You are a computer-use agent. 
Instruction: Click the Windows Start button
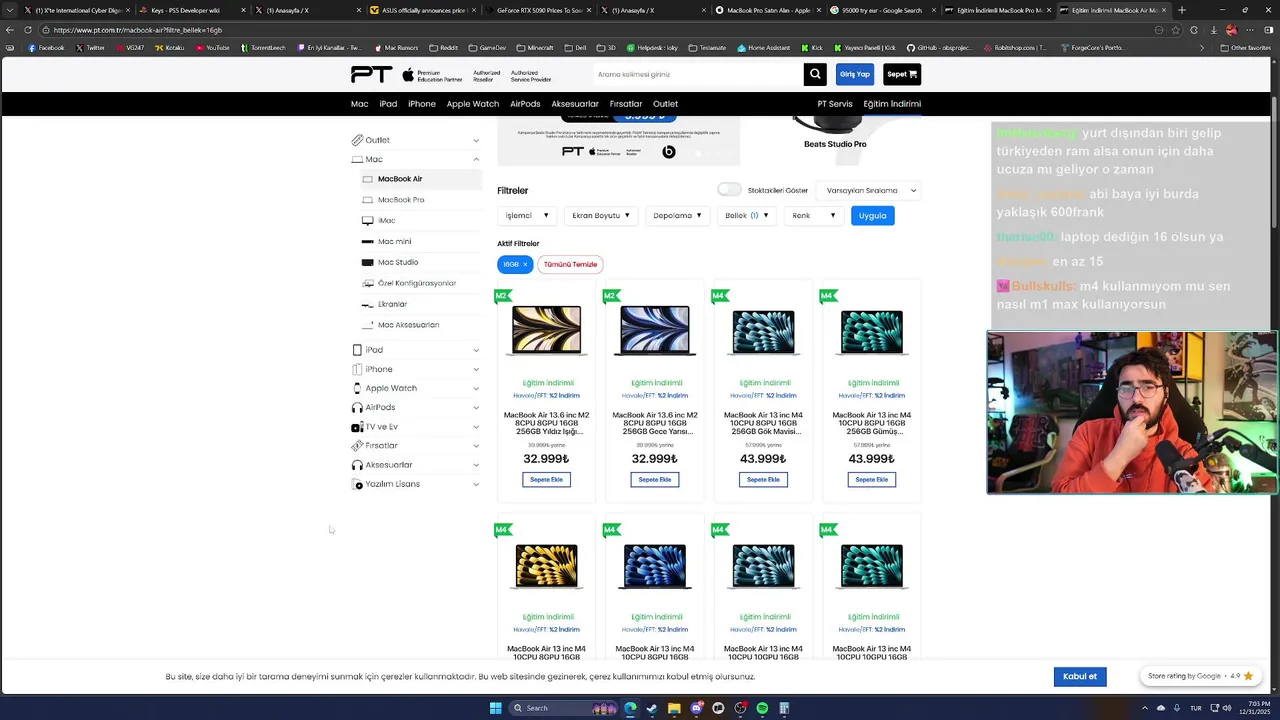(x=495, y=708)
